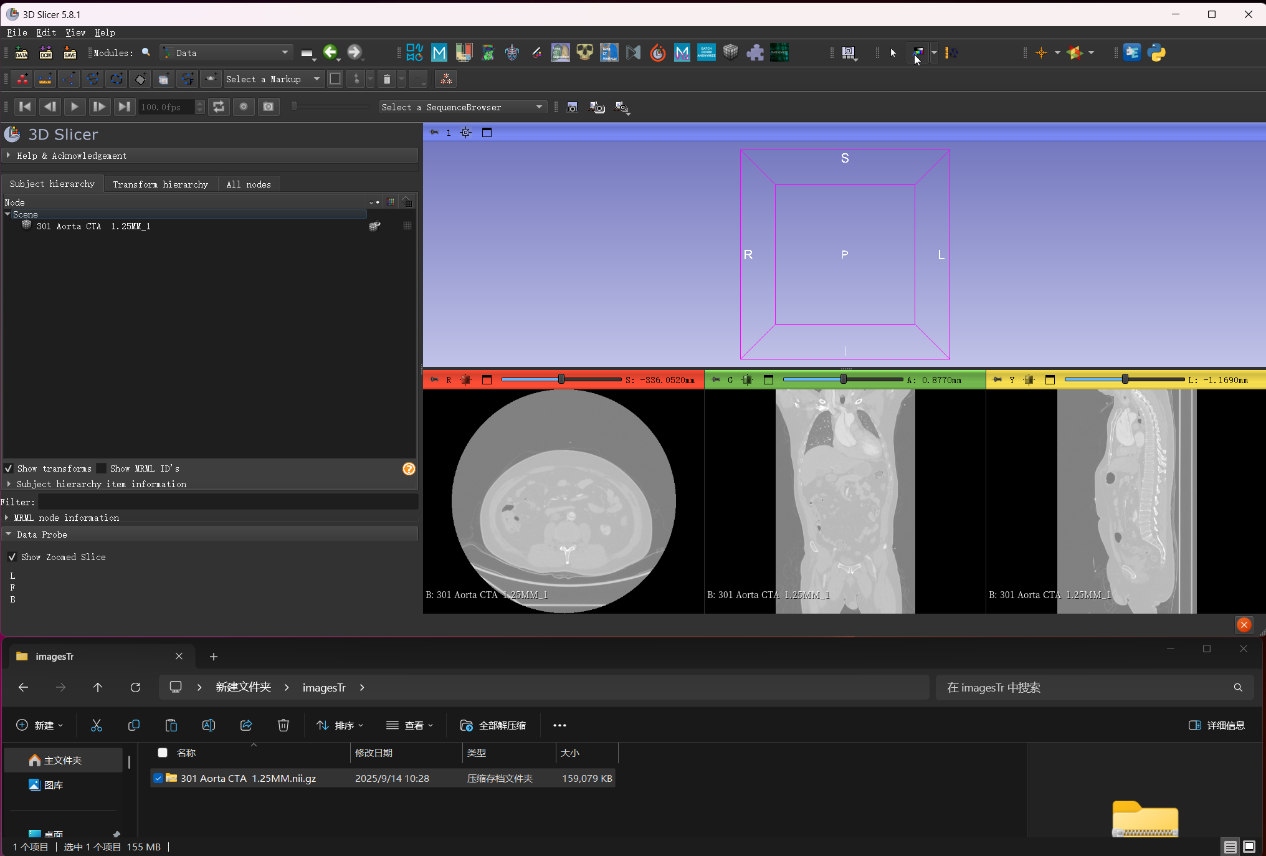Save the scene with the SAVE icon
The image size is (1266, 856).
tap(69, 52)
